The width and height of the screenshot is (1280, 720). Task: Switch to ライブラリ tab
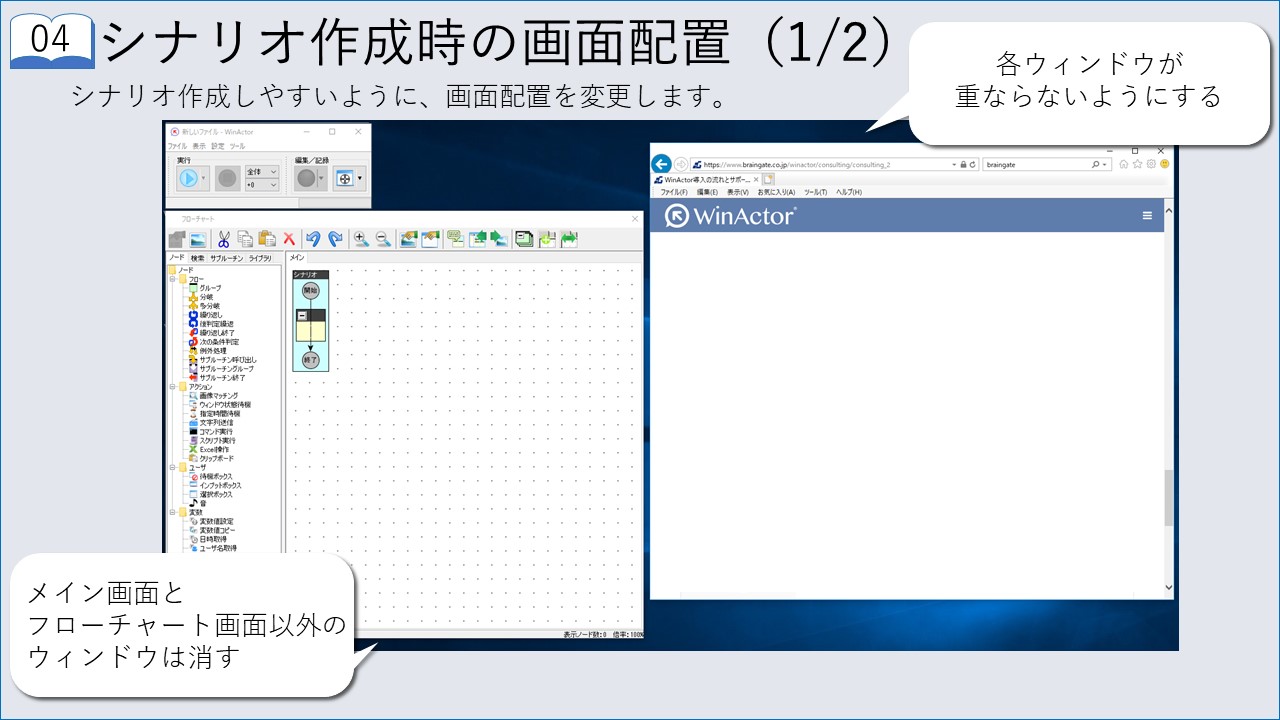(260, 258)
